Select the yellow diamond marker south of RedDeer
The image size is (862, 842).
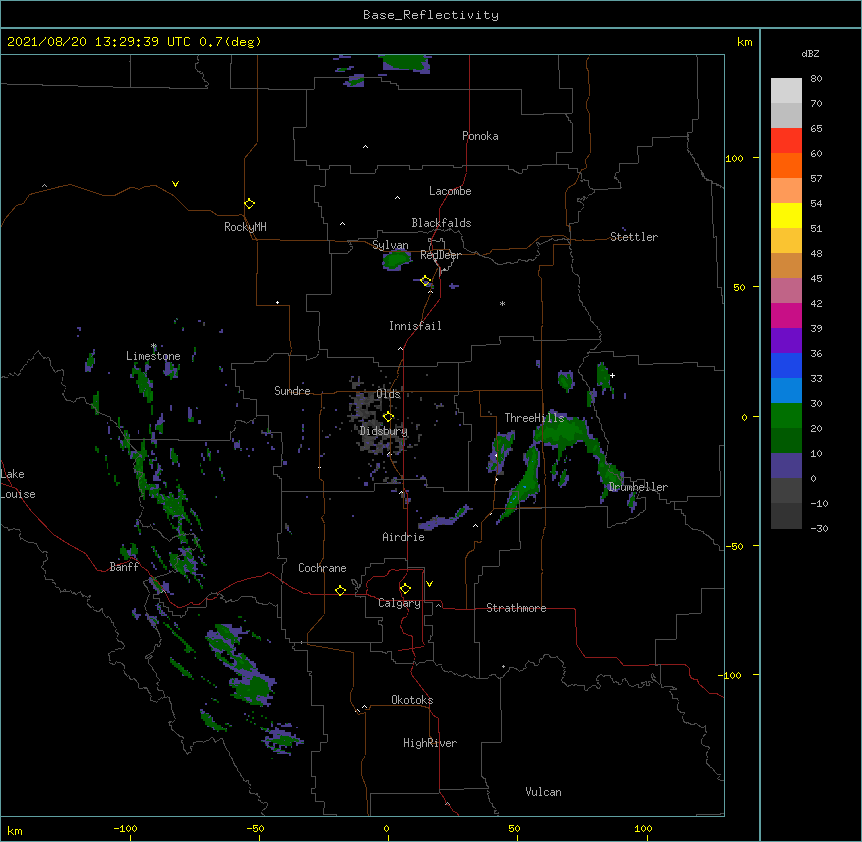tap(426, 281)
